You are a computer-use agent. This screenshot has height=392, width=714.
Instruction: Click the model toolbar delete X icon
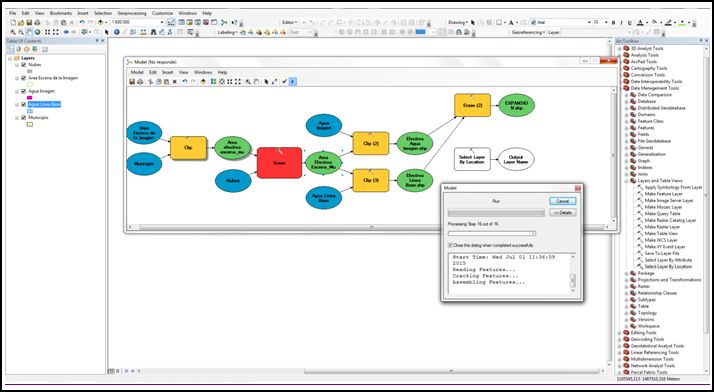(174, 81)
